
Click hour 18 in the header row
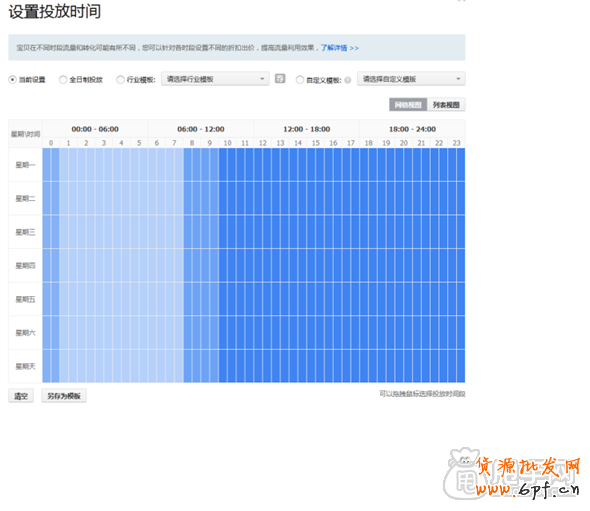tap(369, 143)
